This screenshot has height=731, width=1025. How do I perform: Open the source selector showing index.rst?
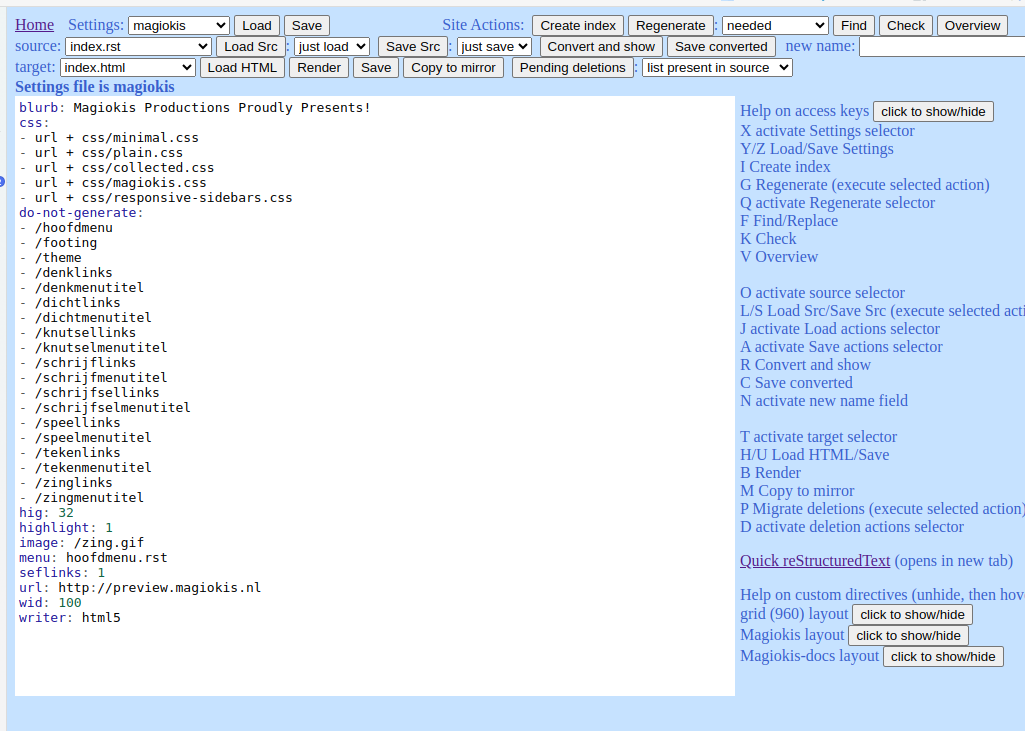click(138, 46)
